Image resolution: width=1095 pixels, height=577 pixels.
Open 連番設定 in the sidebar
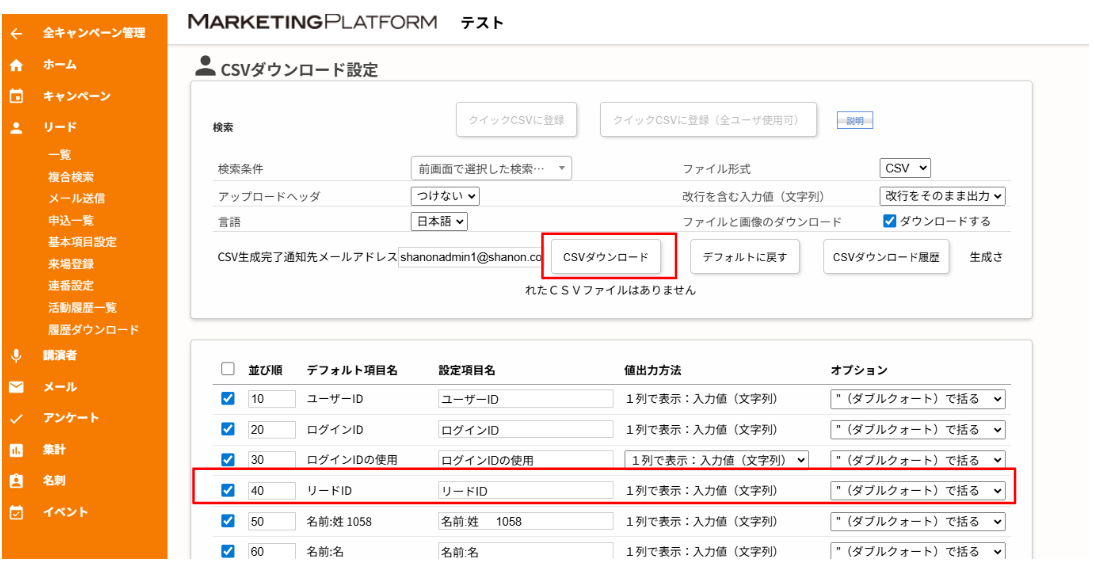click(71, 286)
